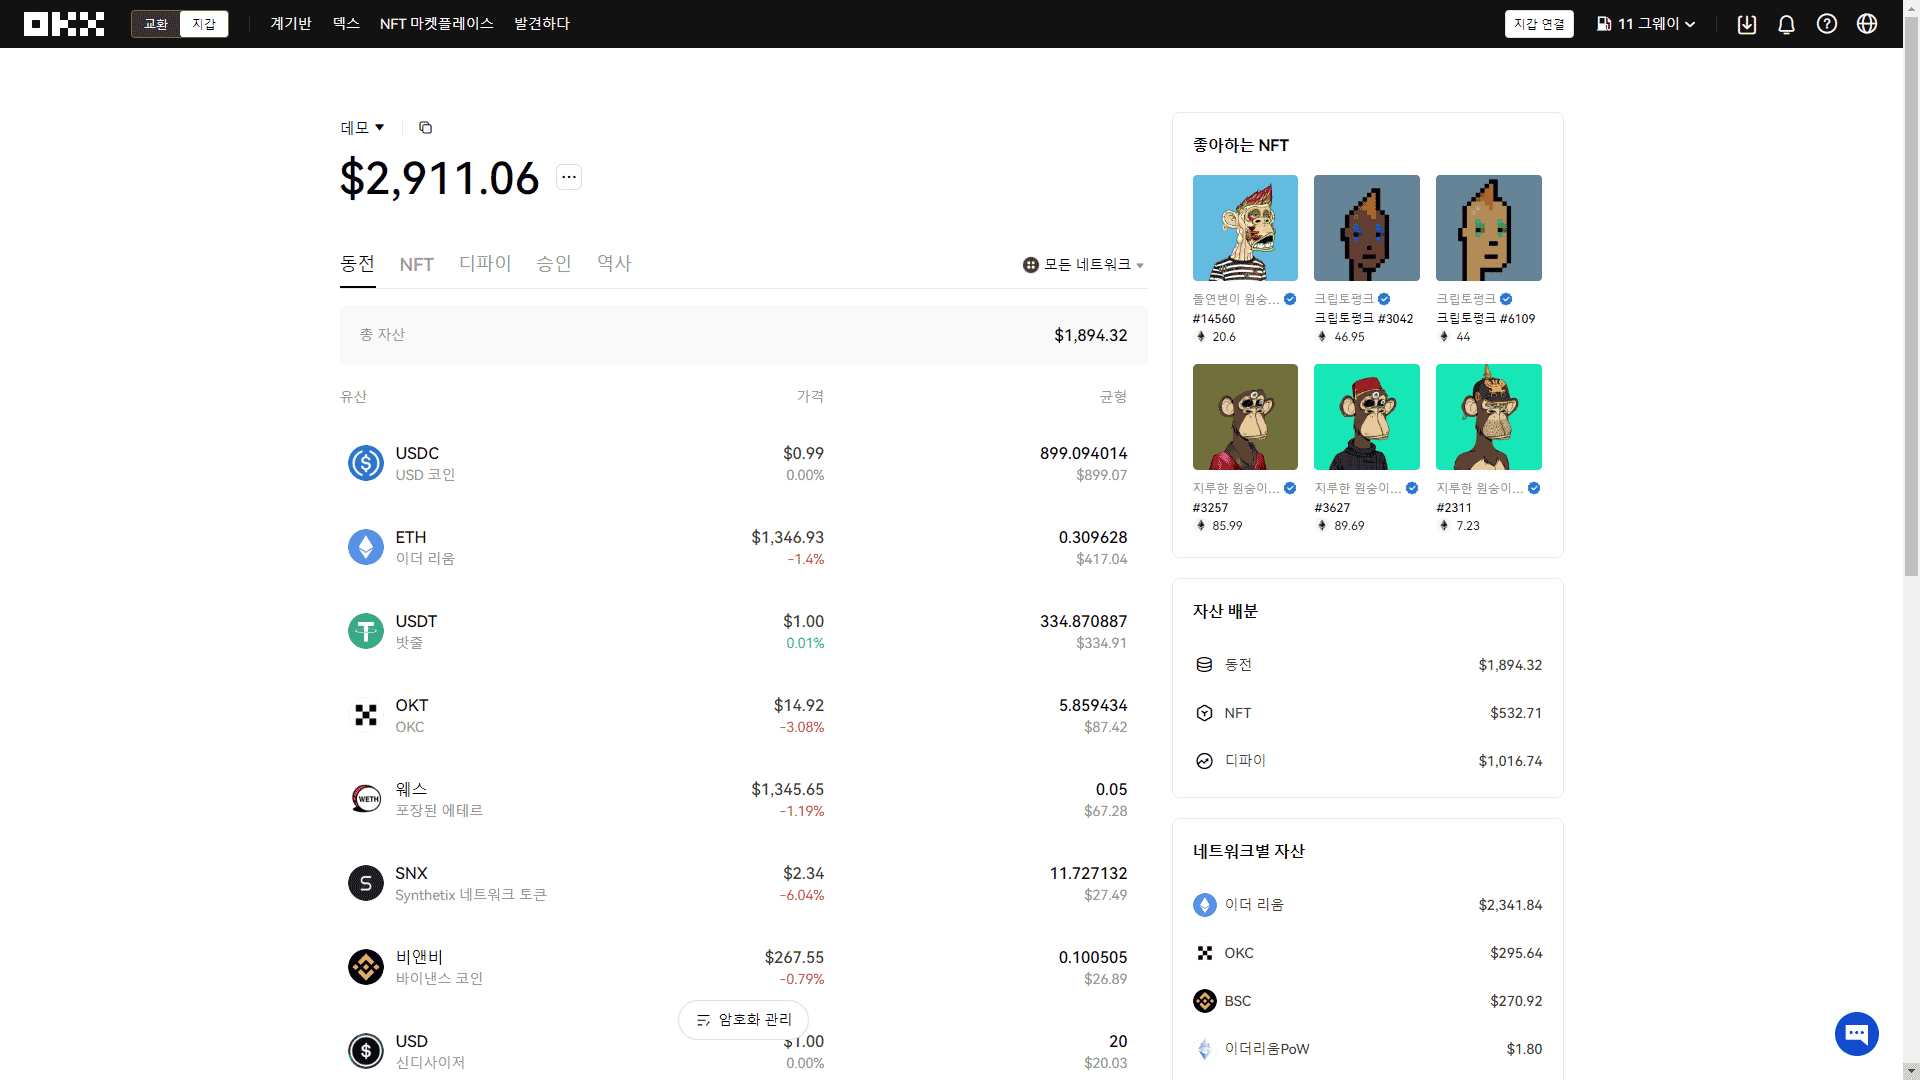1920x1080 pixels.
Task: Open the 발견하다 menu item
Action: 542,24
